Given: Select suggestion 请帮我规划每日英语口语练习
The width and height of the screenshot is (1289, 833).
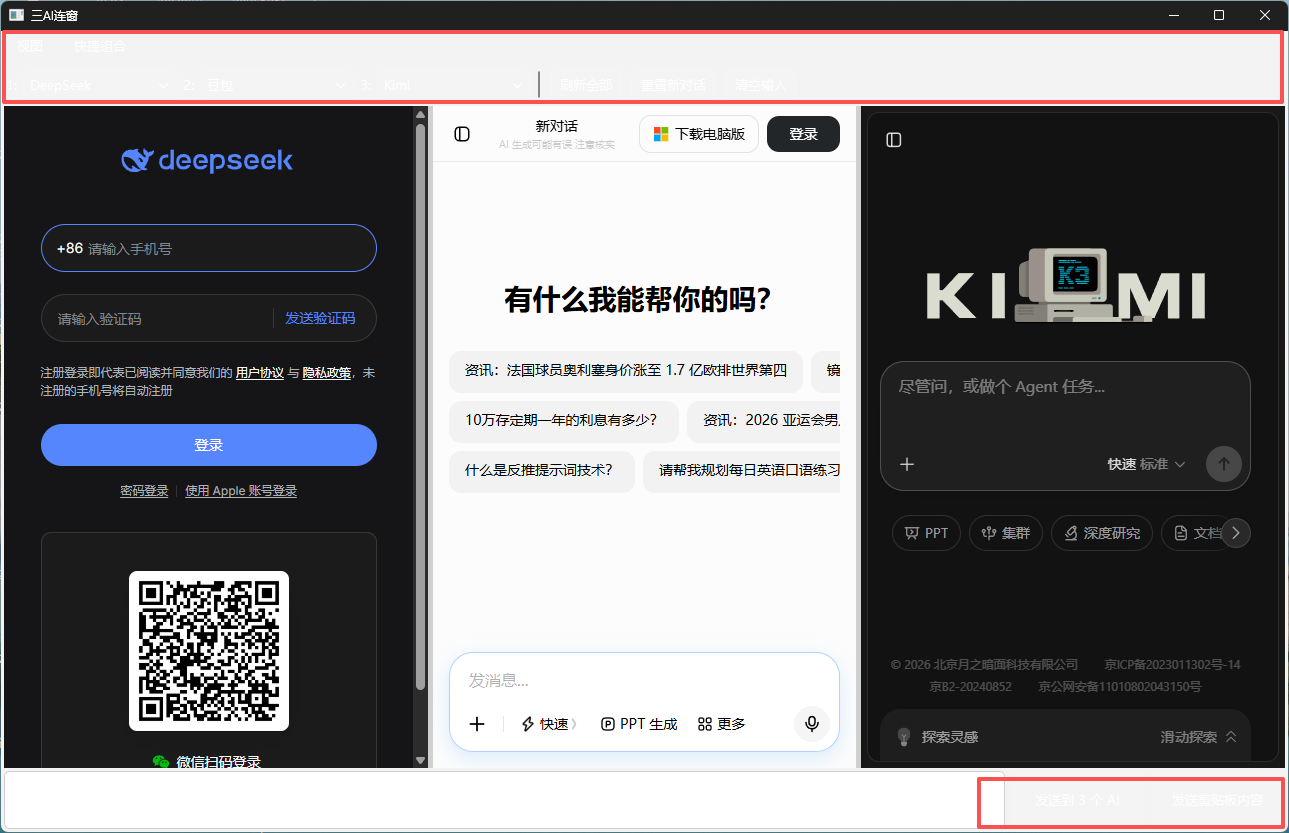Looking at the screenshot, I should click(741, 471).
